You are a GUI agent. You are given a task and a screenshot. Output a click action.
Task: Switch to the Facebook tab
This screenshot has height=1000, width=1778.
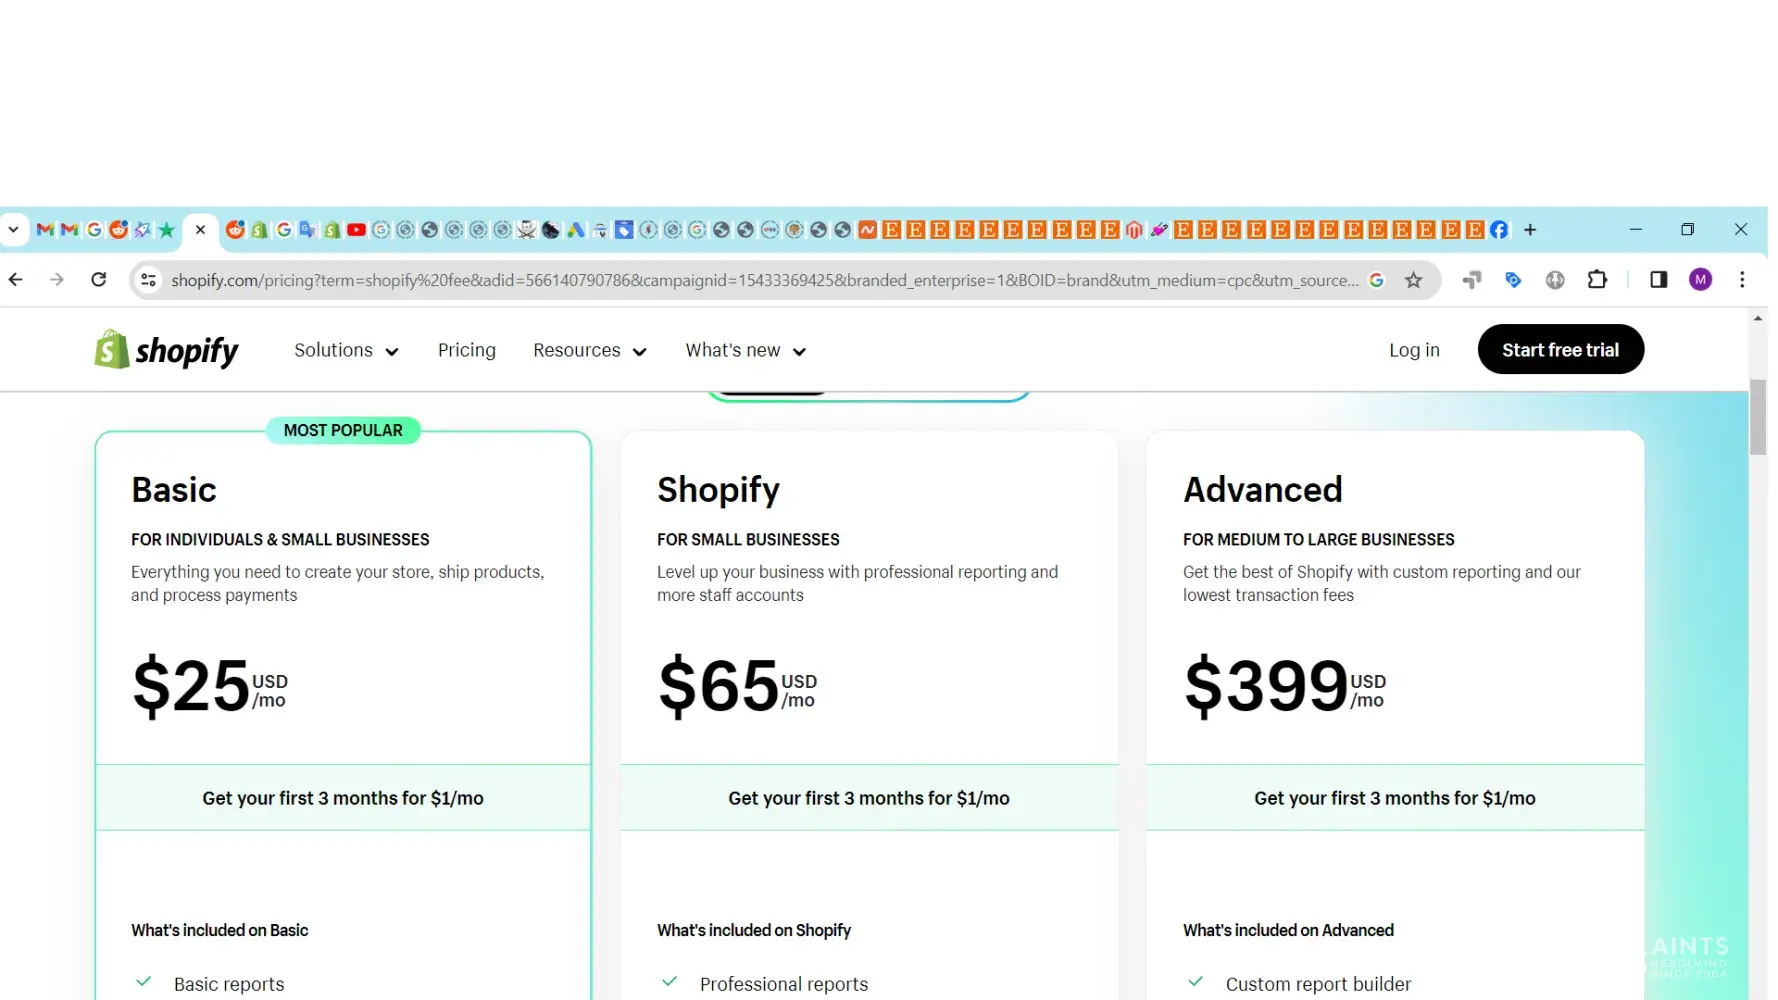pyautogui.click(x=1499, y=230)
